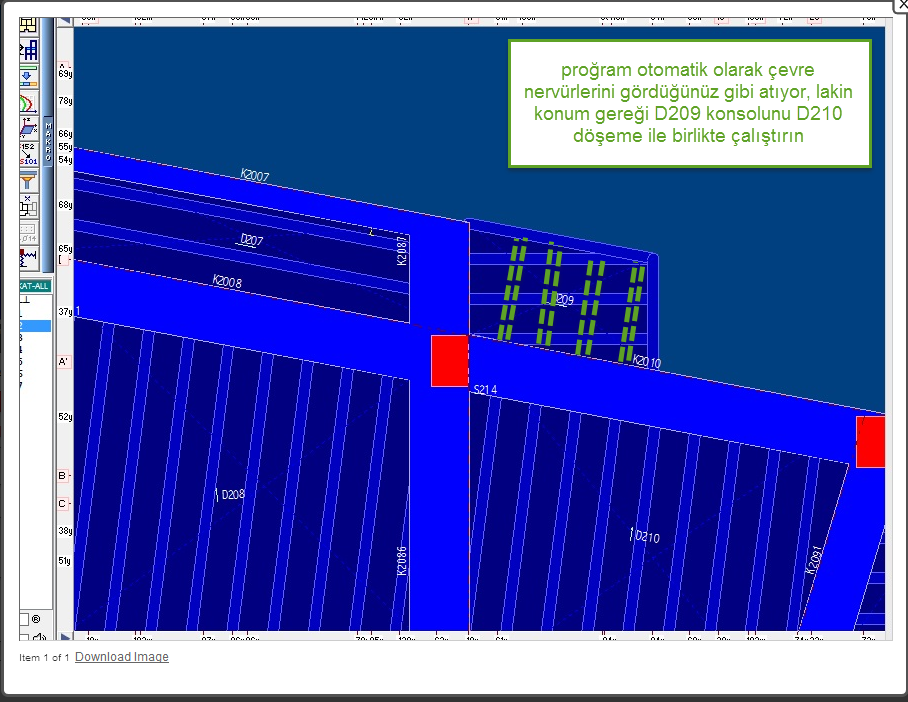Click the D210 slab label

click(646, 538)
